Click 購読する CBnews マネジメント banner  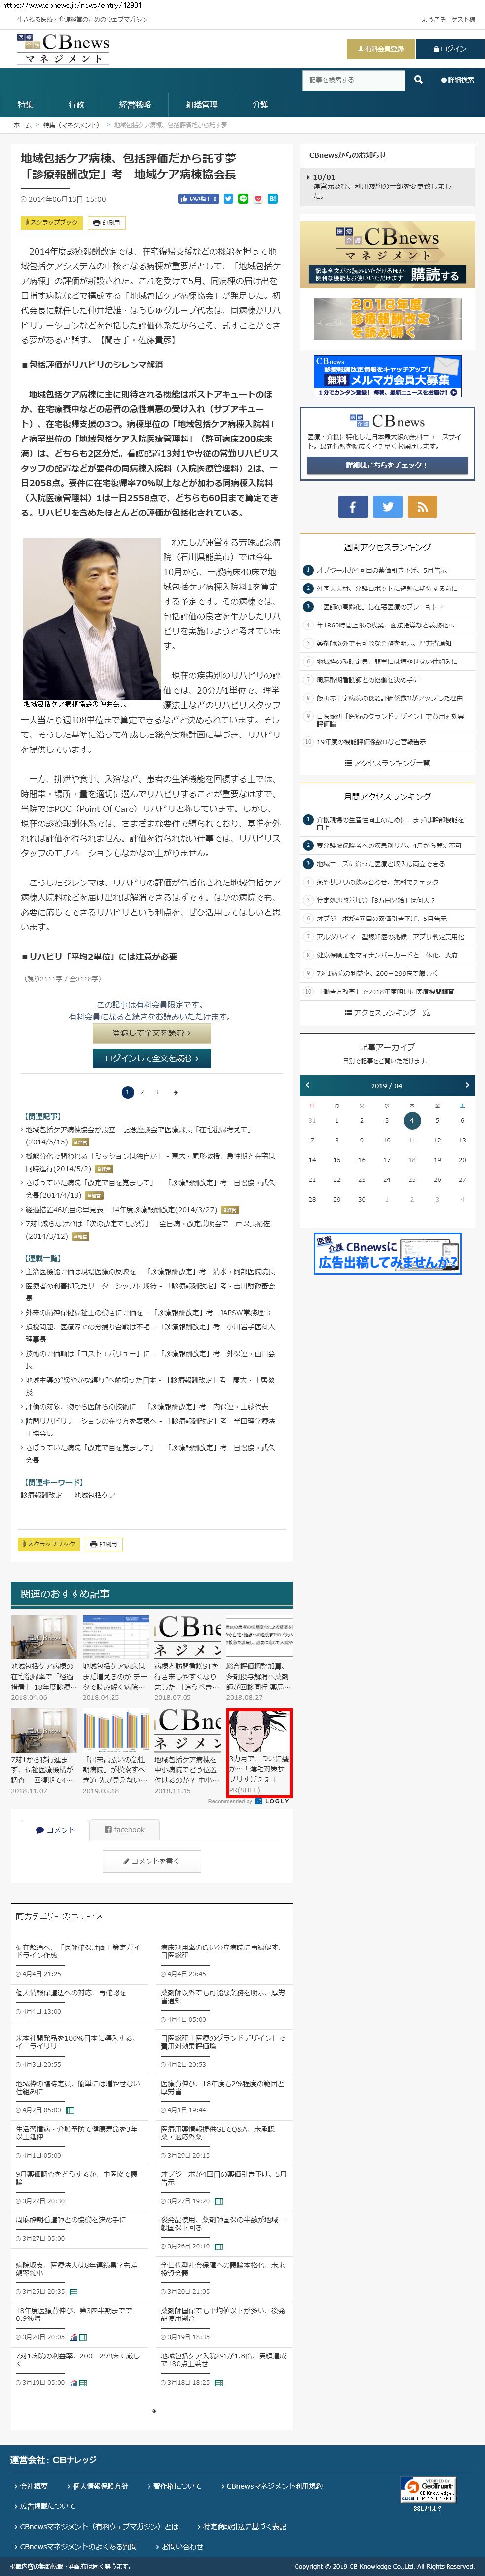click(x=387, y=256)
